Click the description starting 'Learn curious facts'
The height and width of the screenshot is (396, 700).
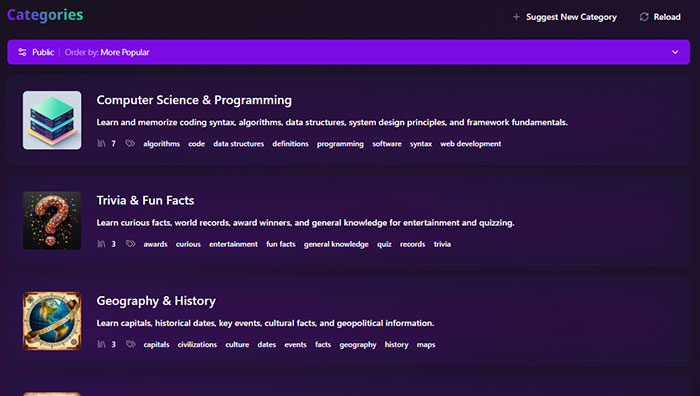point(305,223)
